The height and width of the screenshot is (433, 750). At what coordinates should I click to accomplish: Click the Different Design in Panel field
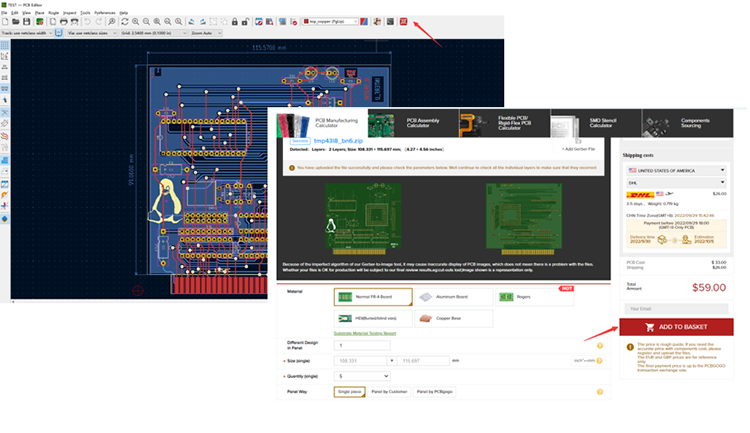[x=362, y=345]
